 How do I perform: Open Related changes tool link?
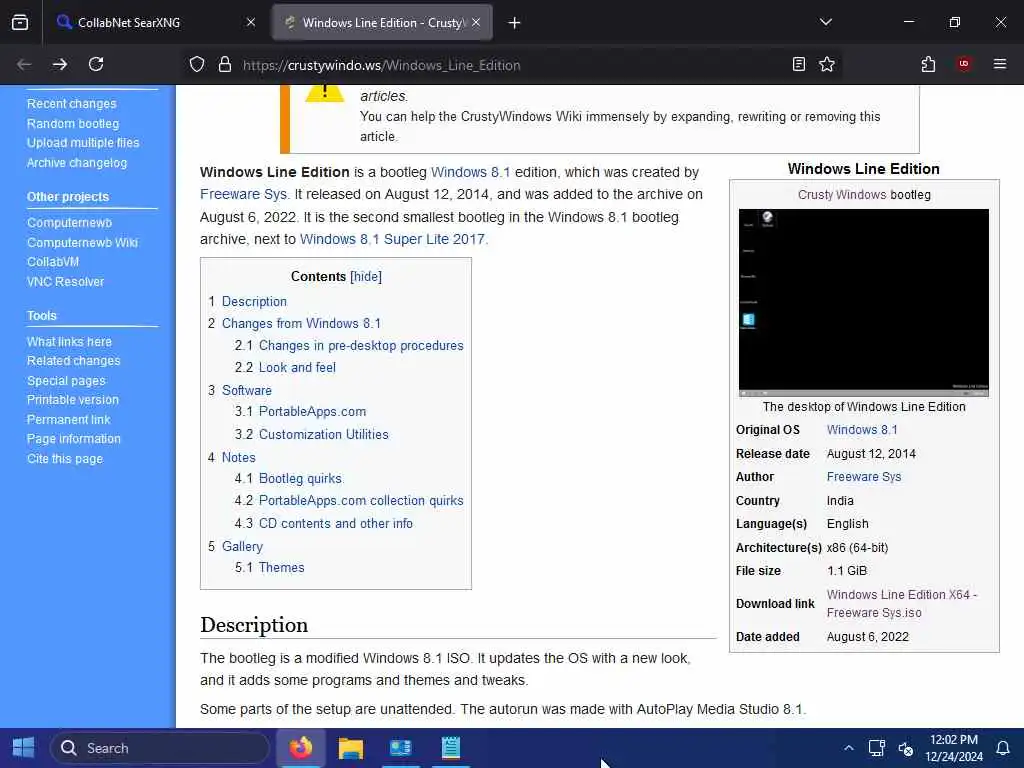coord(73,360)
